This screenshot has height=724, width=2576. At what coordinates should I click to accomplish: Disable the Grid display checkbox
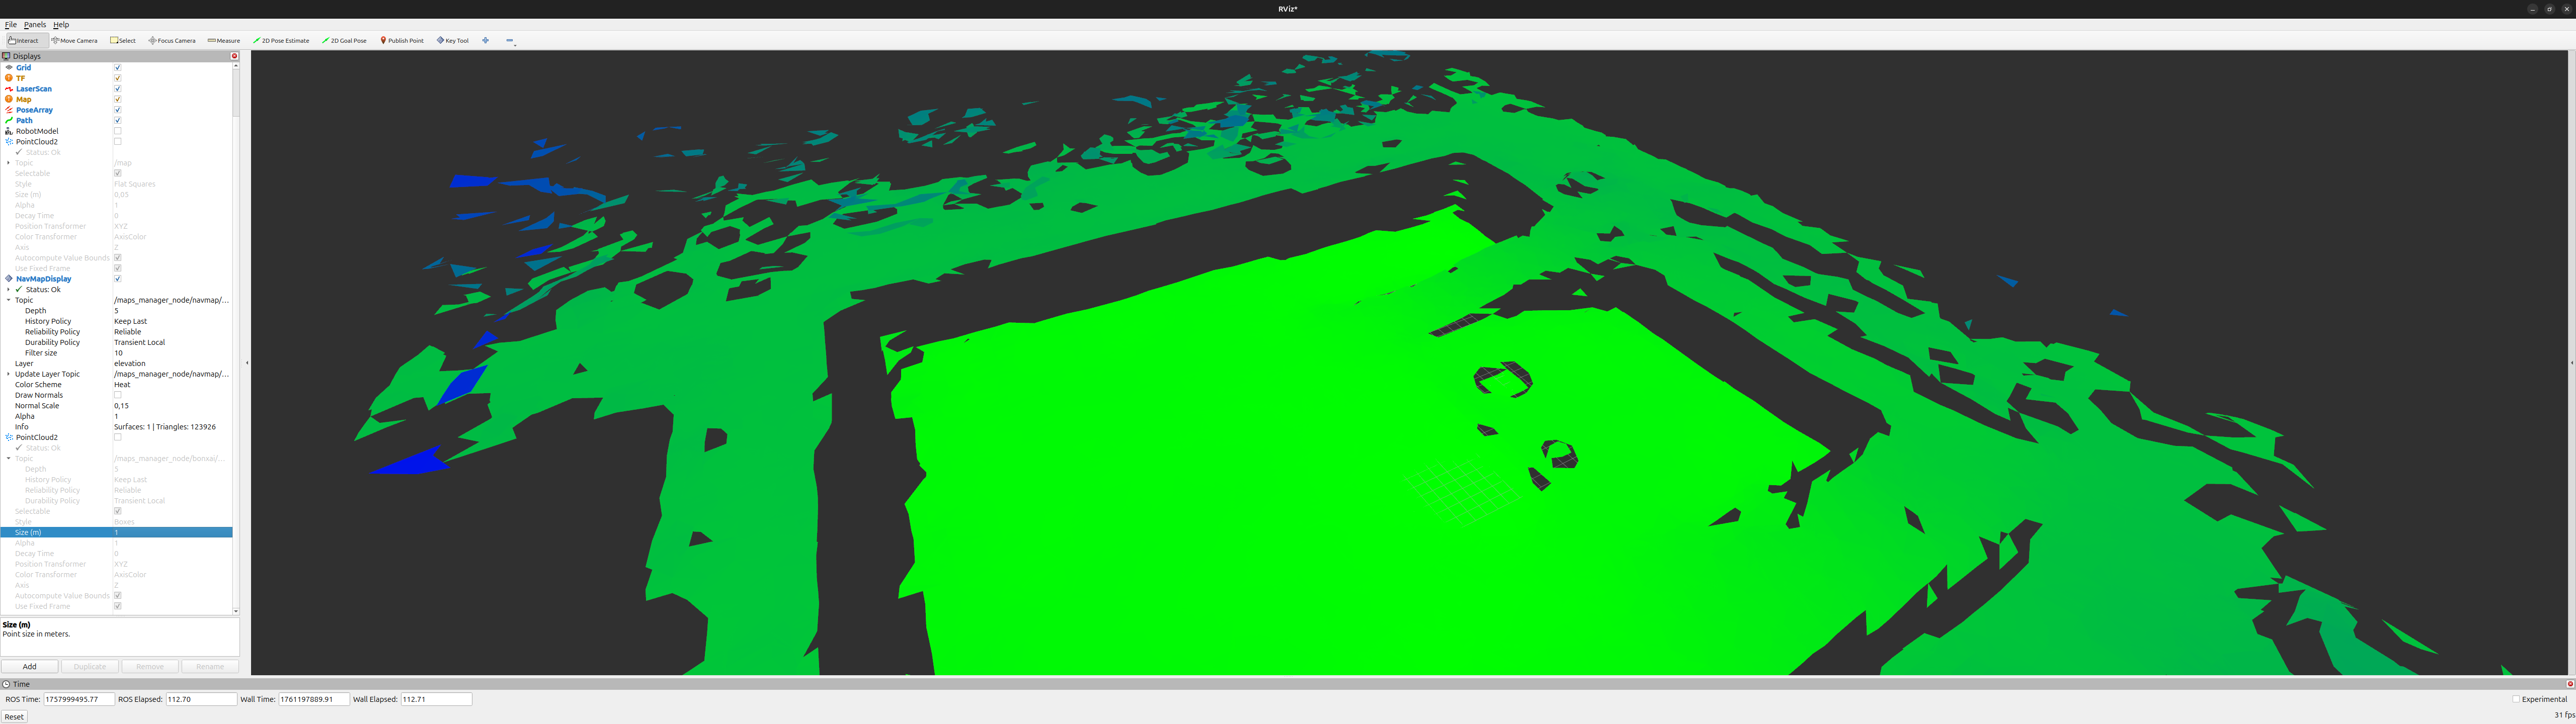[x=117, y=67]
